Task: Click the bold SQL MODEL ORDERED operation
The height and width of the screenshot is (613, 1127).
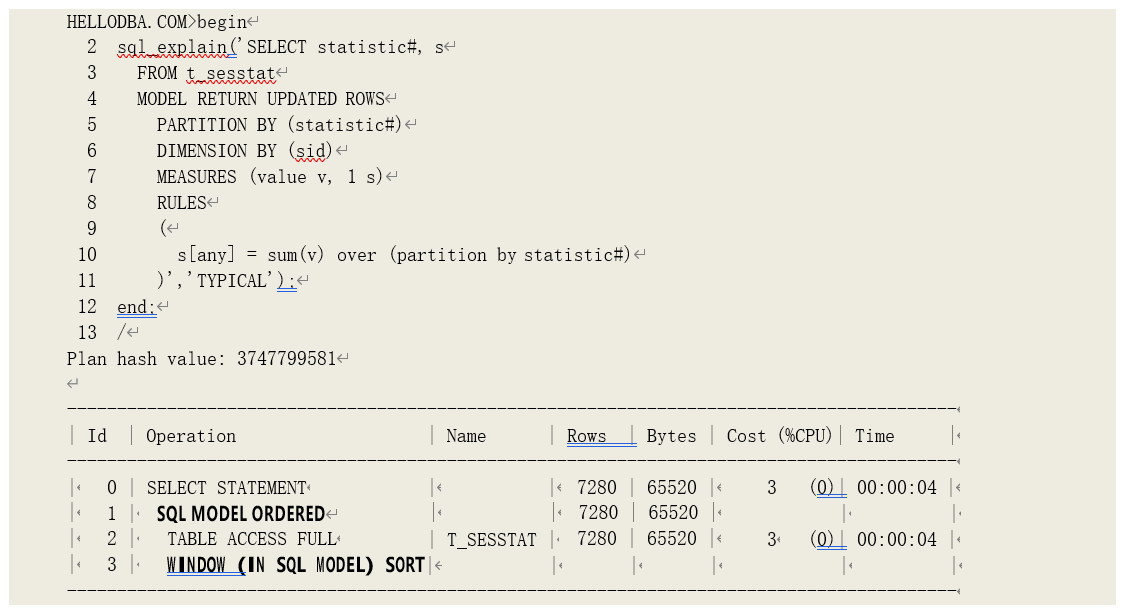Action: 240,514
